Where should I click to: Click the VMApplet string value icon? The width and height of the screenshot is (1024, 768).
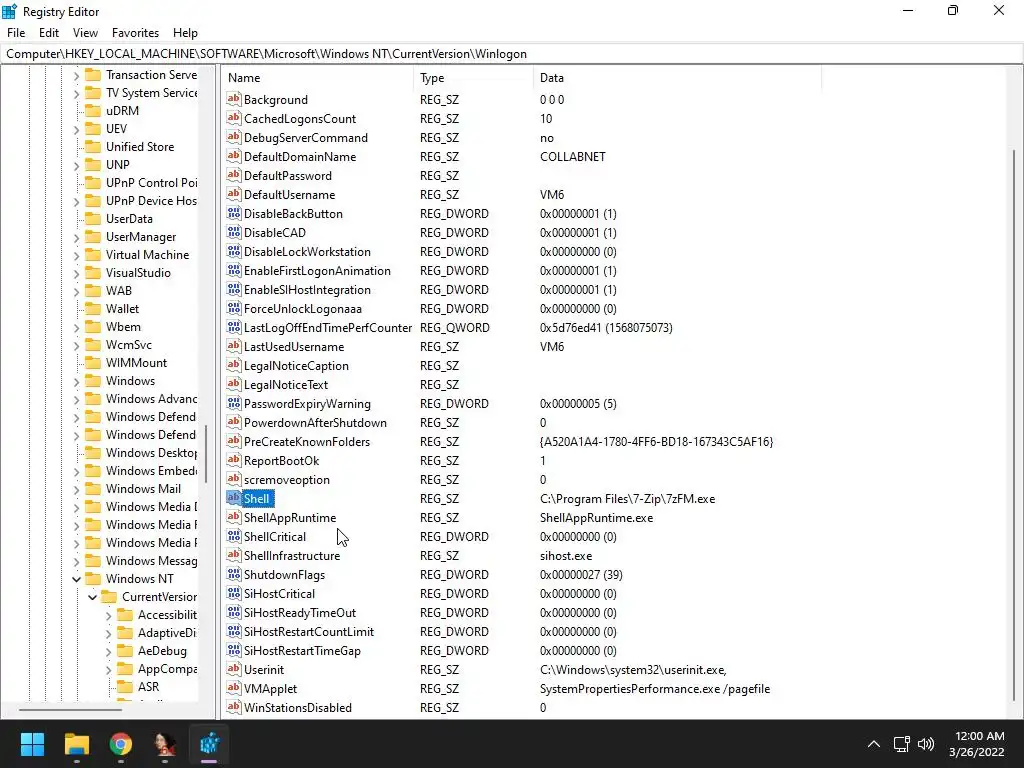coord(234,688)
